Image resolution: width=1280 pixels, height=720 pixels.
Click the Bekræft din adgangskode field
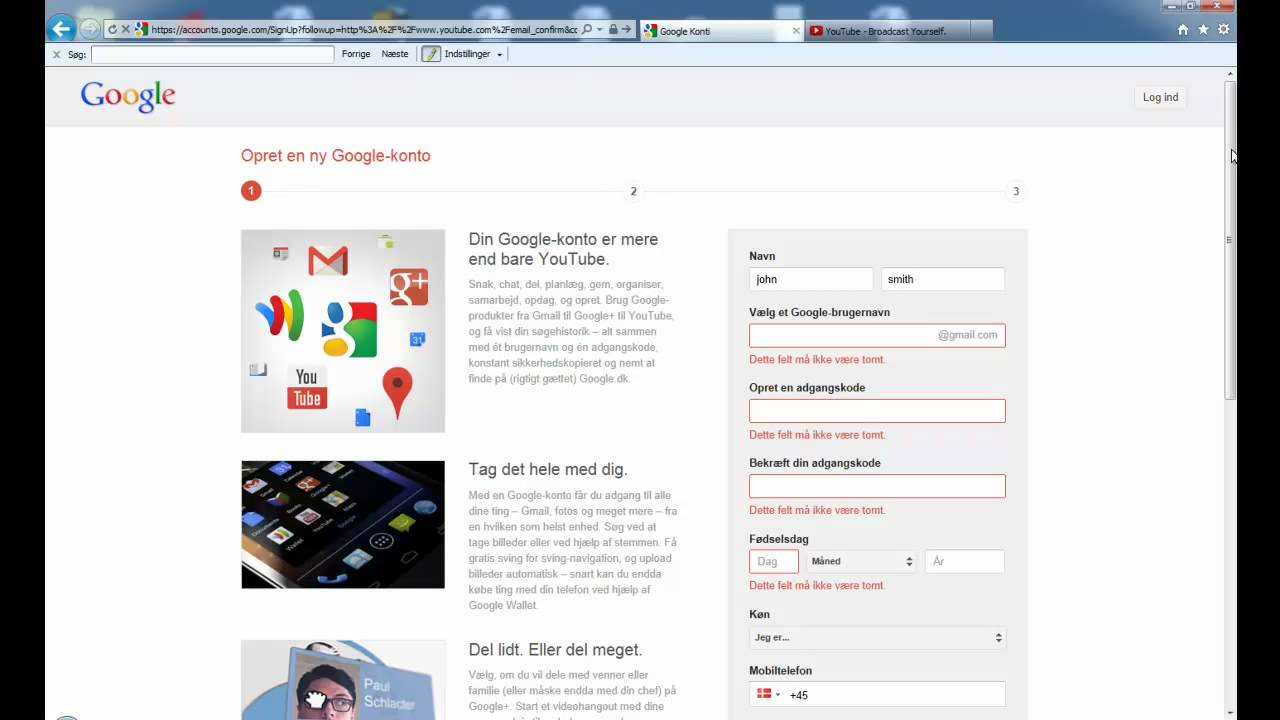[x=877, y=486]
